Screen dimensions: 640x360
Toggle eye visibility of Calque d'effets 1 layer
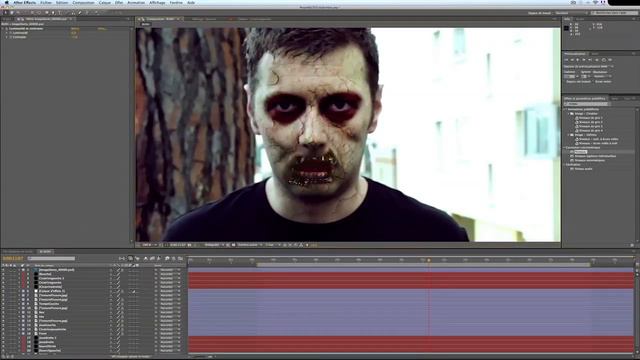[3, 291]
